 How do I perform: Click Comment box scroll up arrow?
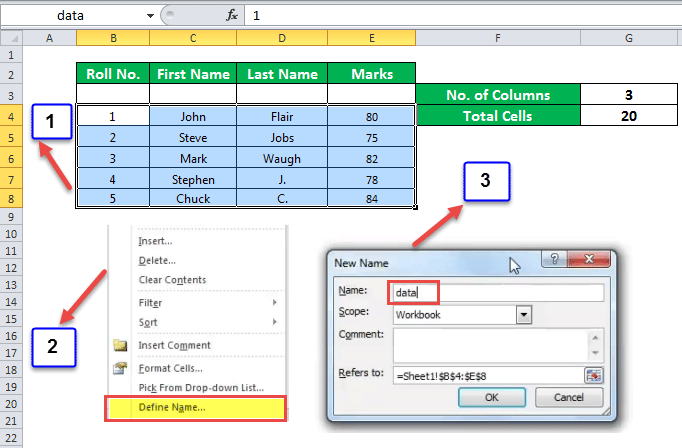point(595,337)
